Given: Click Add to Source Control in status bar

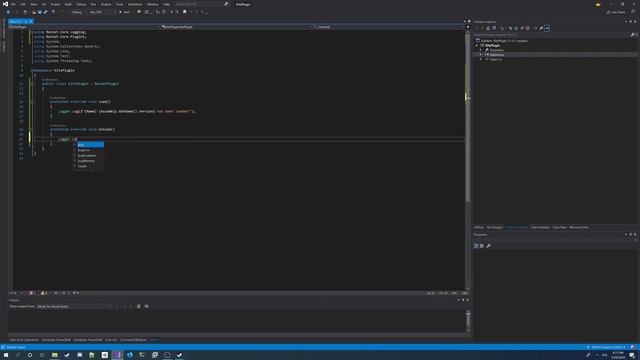Looking at the screenshot, I should coord(606,347).
